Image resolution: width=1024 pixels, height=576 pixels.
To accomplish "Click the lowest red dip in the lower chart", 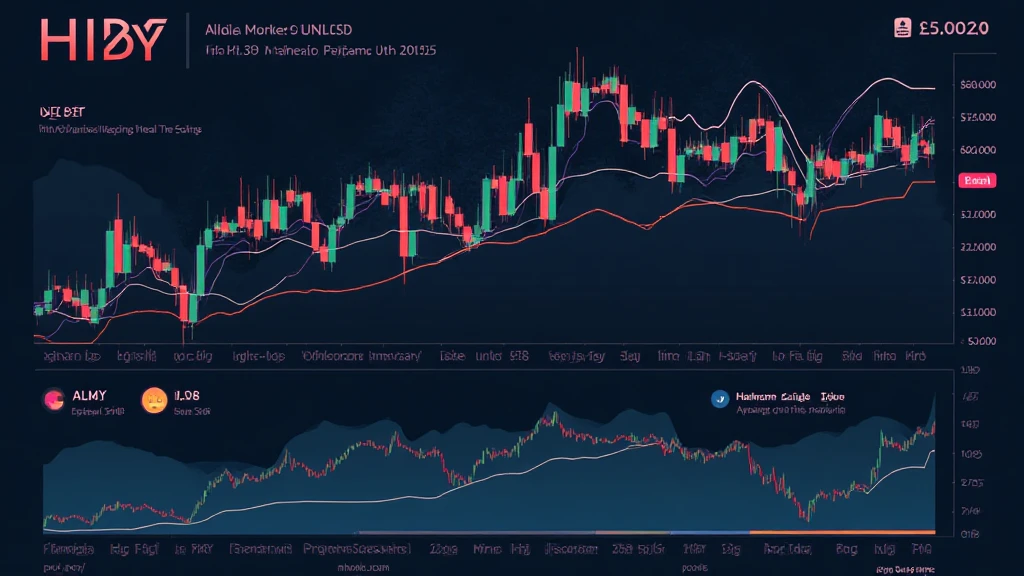I will [805, 515].
